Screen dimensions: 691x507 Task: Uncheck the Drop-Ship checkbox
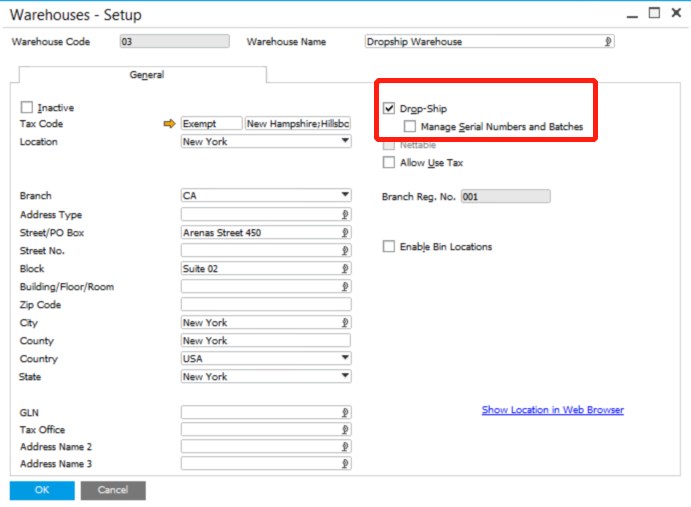(389, 108)
